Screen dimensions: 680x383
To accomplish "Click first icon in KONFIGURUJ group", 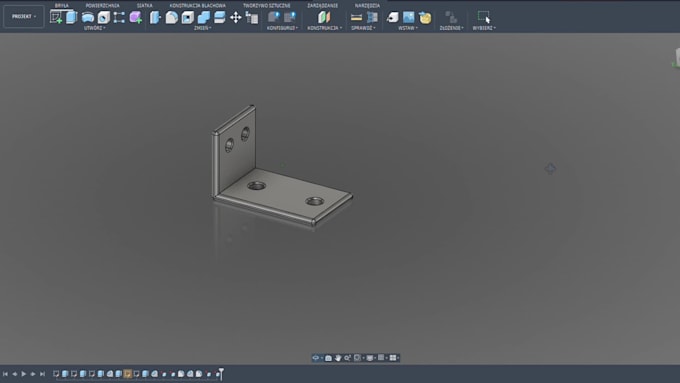I will (x=274, y=17).
